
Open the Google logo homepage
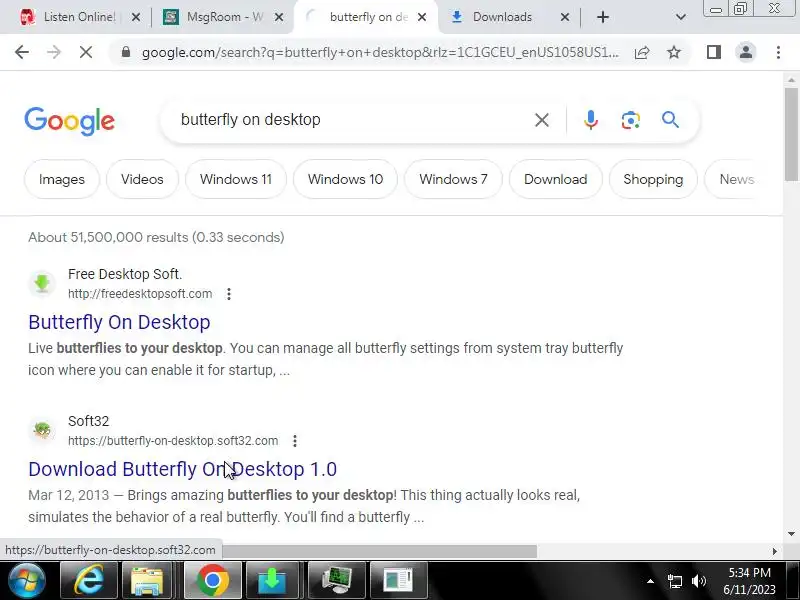tap(69, 121)
